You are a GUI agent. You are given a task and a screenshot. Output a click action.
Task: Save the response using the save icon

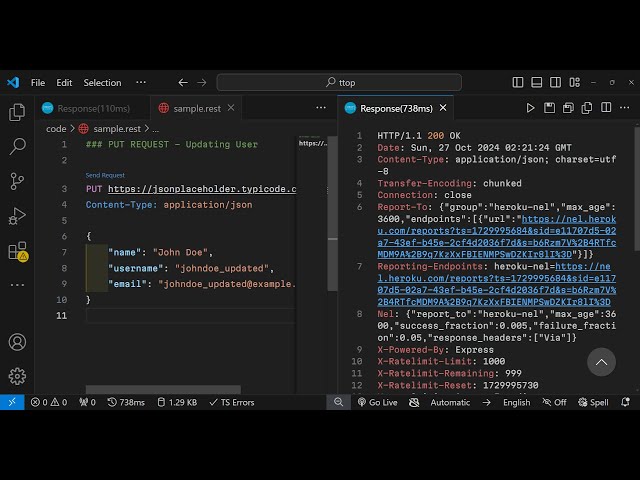point(551,108)
